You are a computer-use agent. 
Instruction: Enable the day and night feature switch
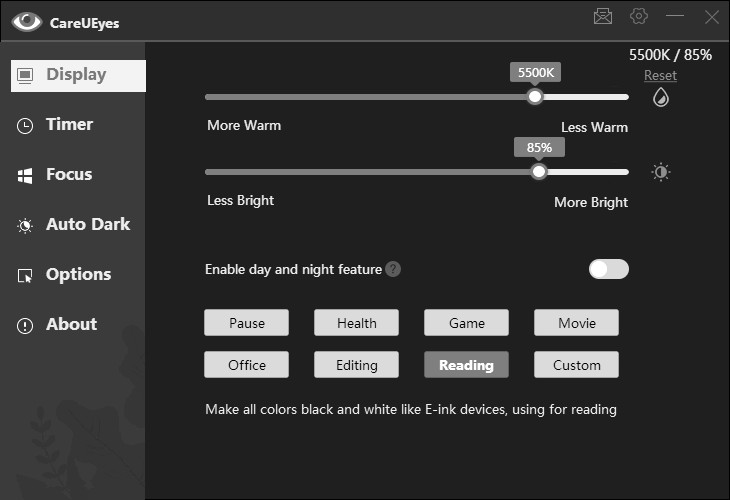coord(608,269)
